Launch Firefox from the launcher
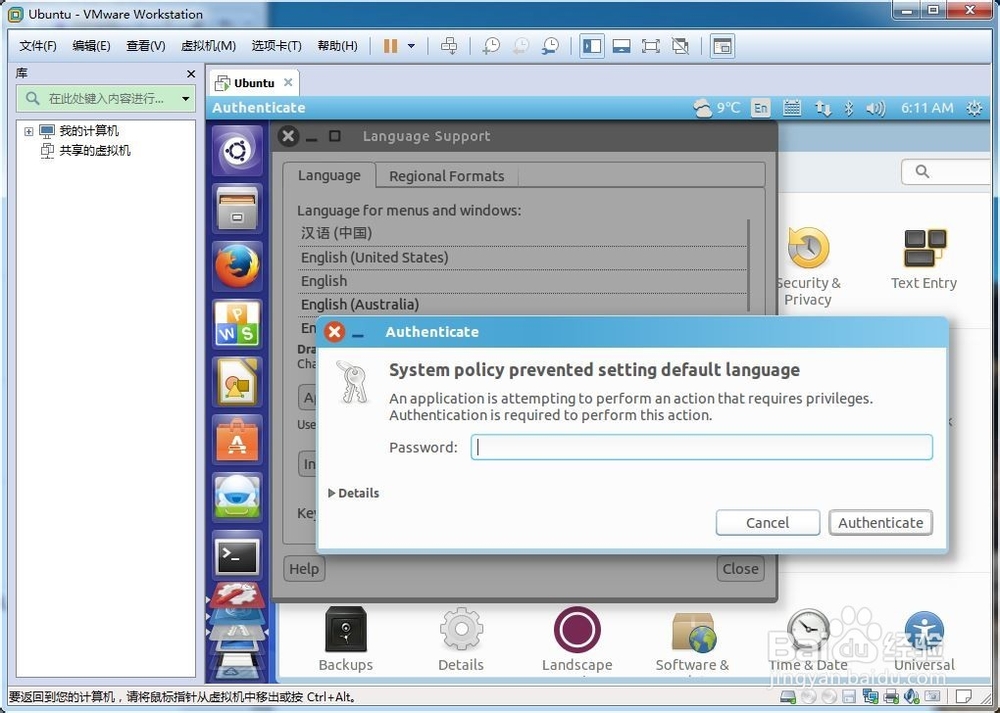Viewport: 1000px width, 713px height. tap(237, 266)
